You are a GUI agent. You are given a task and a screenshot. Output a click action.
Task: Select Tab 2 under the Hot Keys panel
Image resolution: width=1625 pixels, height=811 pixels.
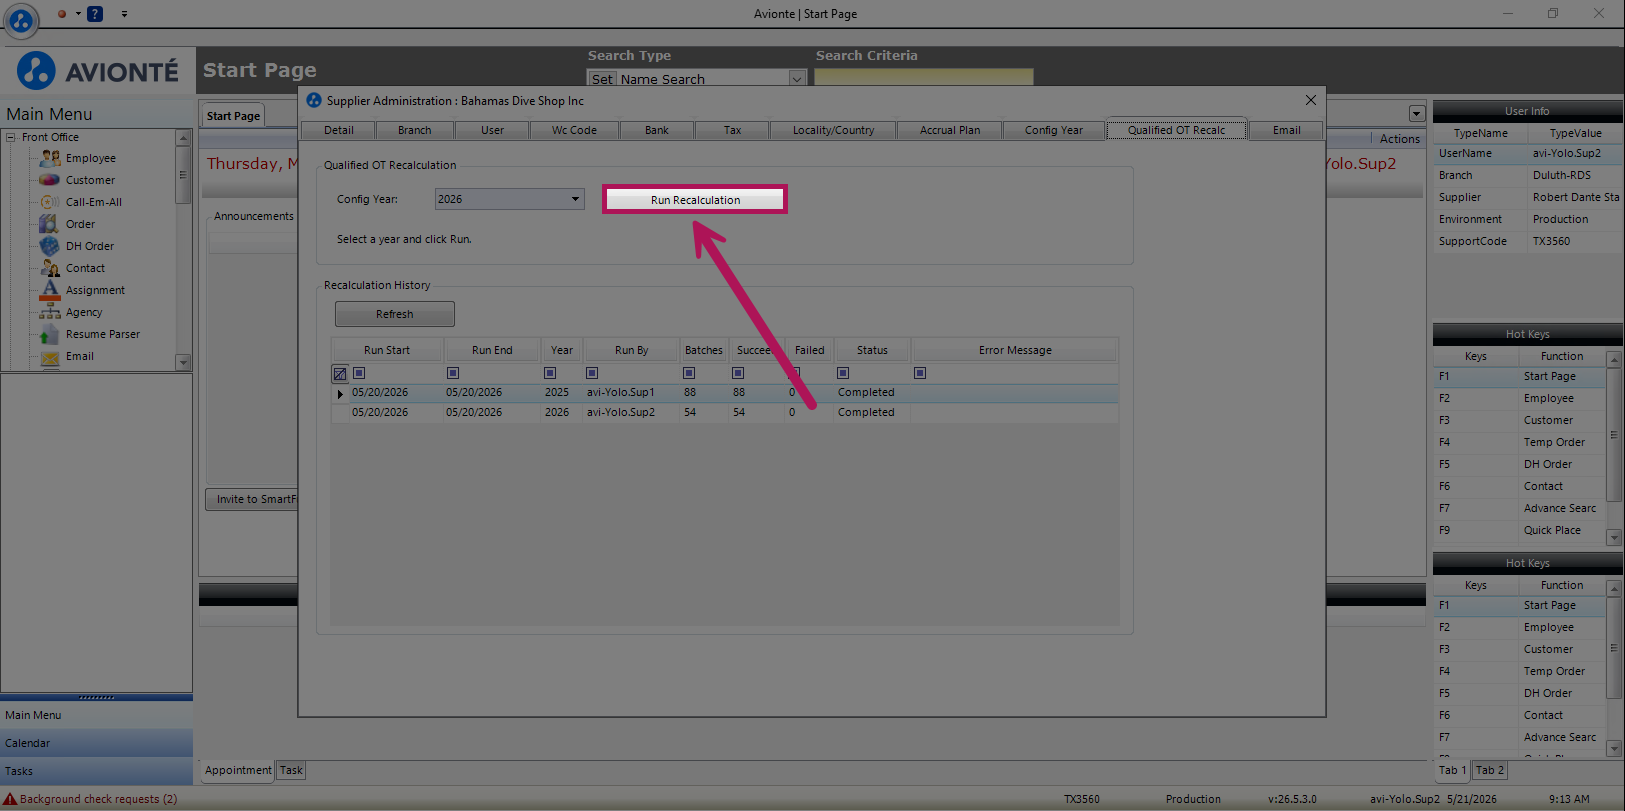(x=1489, y=770)
